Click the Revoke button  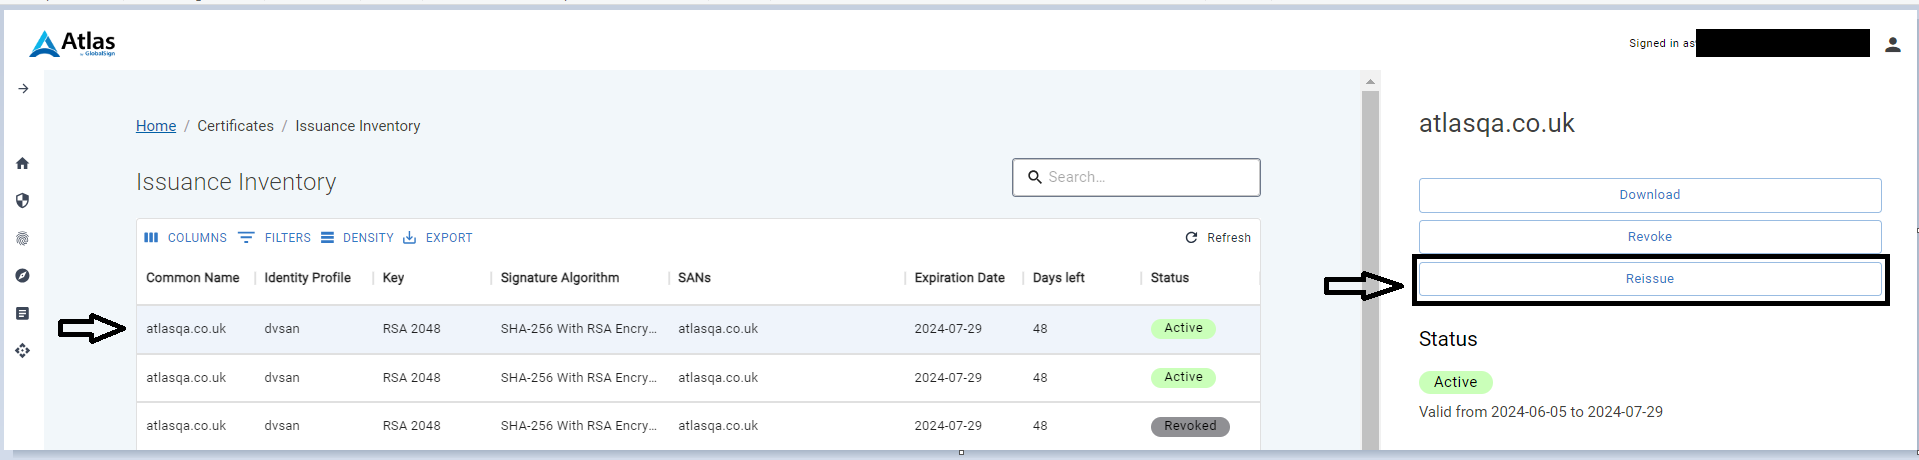point(1649,237)
